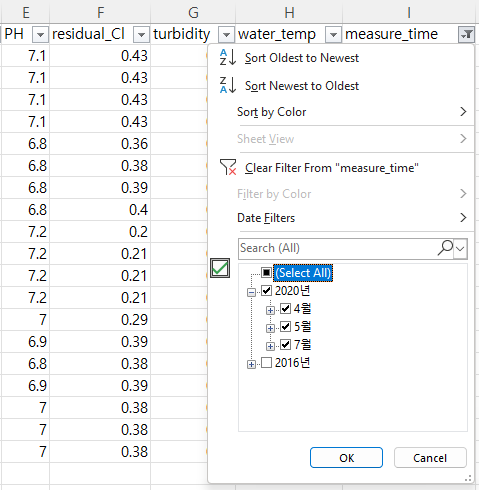Uncheck the 4월 checkbox

[285, 309]
